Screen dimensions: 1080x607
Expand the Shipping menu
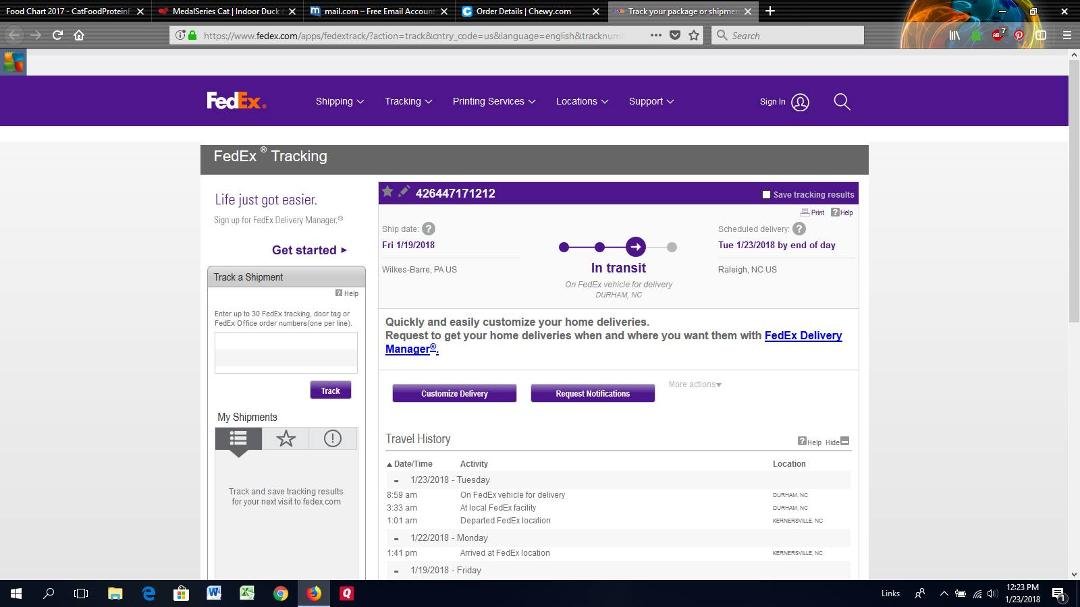pos(340,101)
